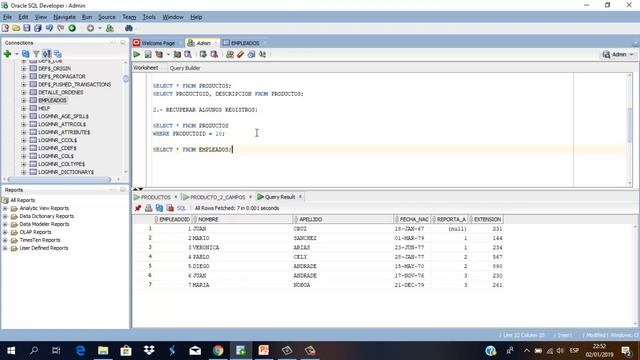
Task: Apply filter in Connections panel
Action: click(36, 54)
